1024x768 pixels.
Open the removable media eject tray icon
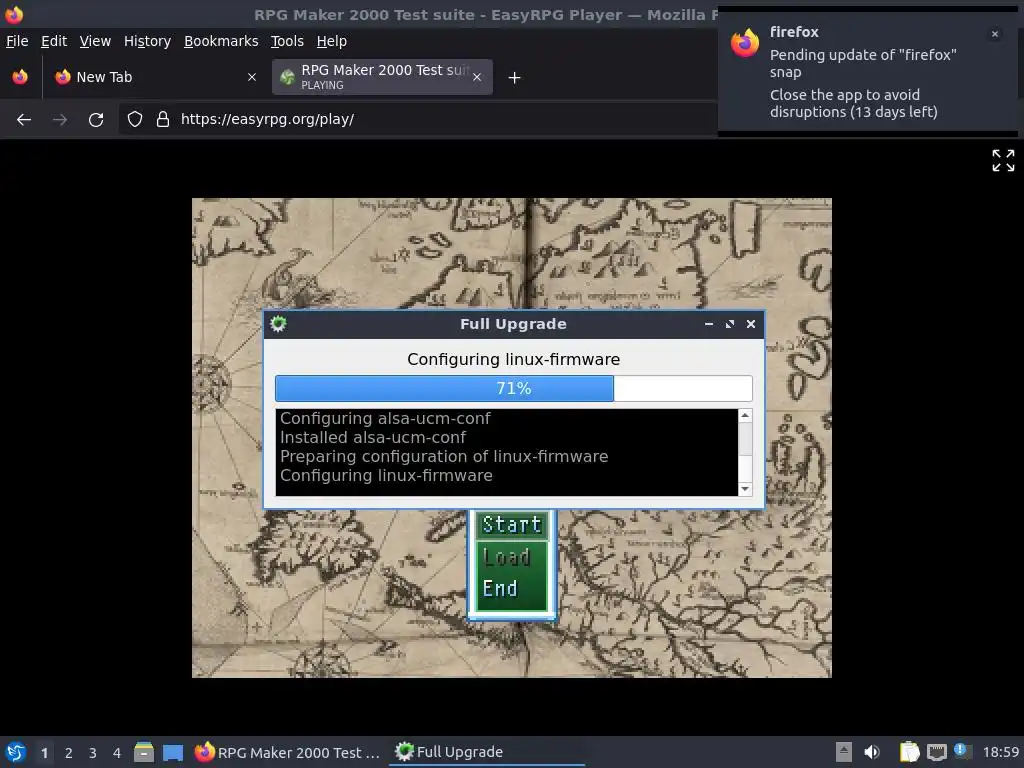point(844,752)
